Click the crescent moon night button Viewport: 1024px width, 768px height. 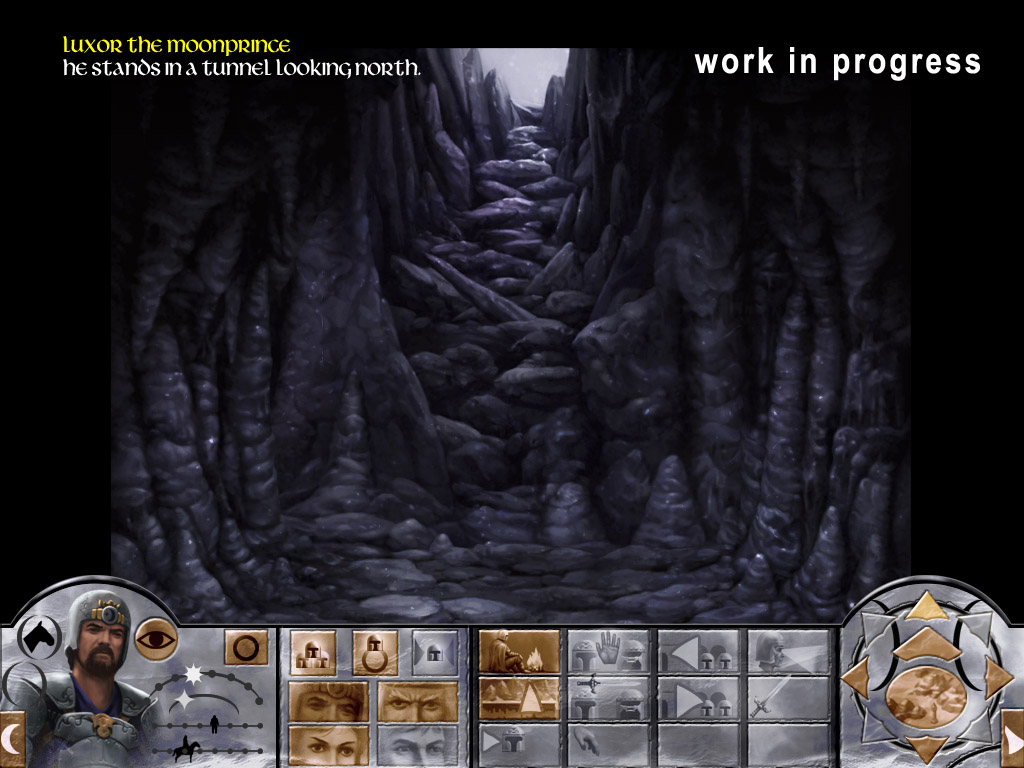(12, 738)
